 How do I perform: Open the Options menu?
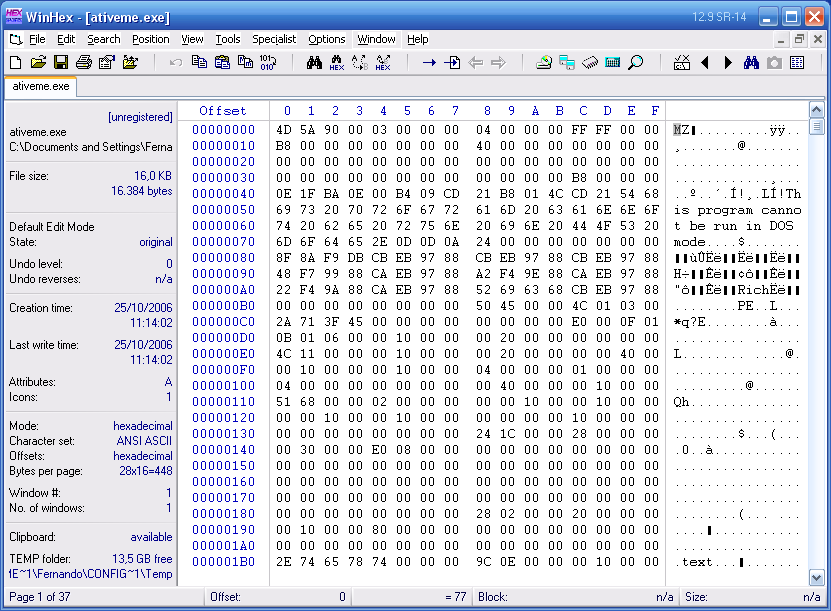(x=326, y=39)
